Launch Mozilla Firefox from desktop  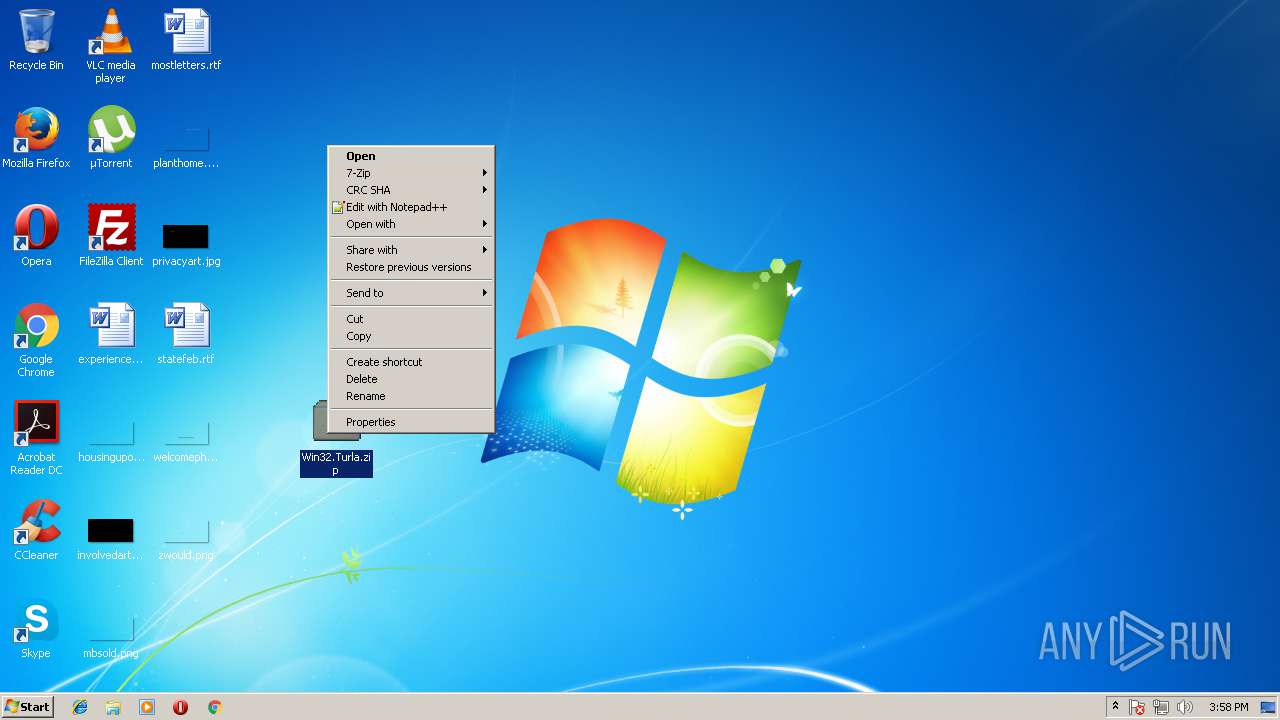tap(36, 138)
